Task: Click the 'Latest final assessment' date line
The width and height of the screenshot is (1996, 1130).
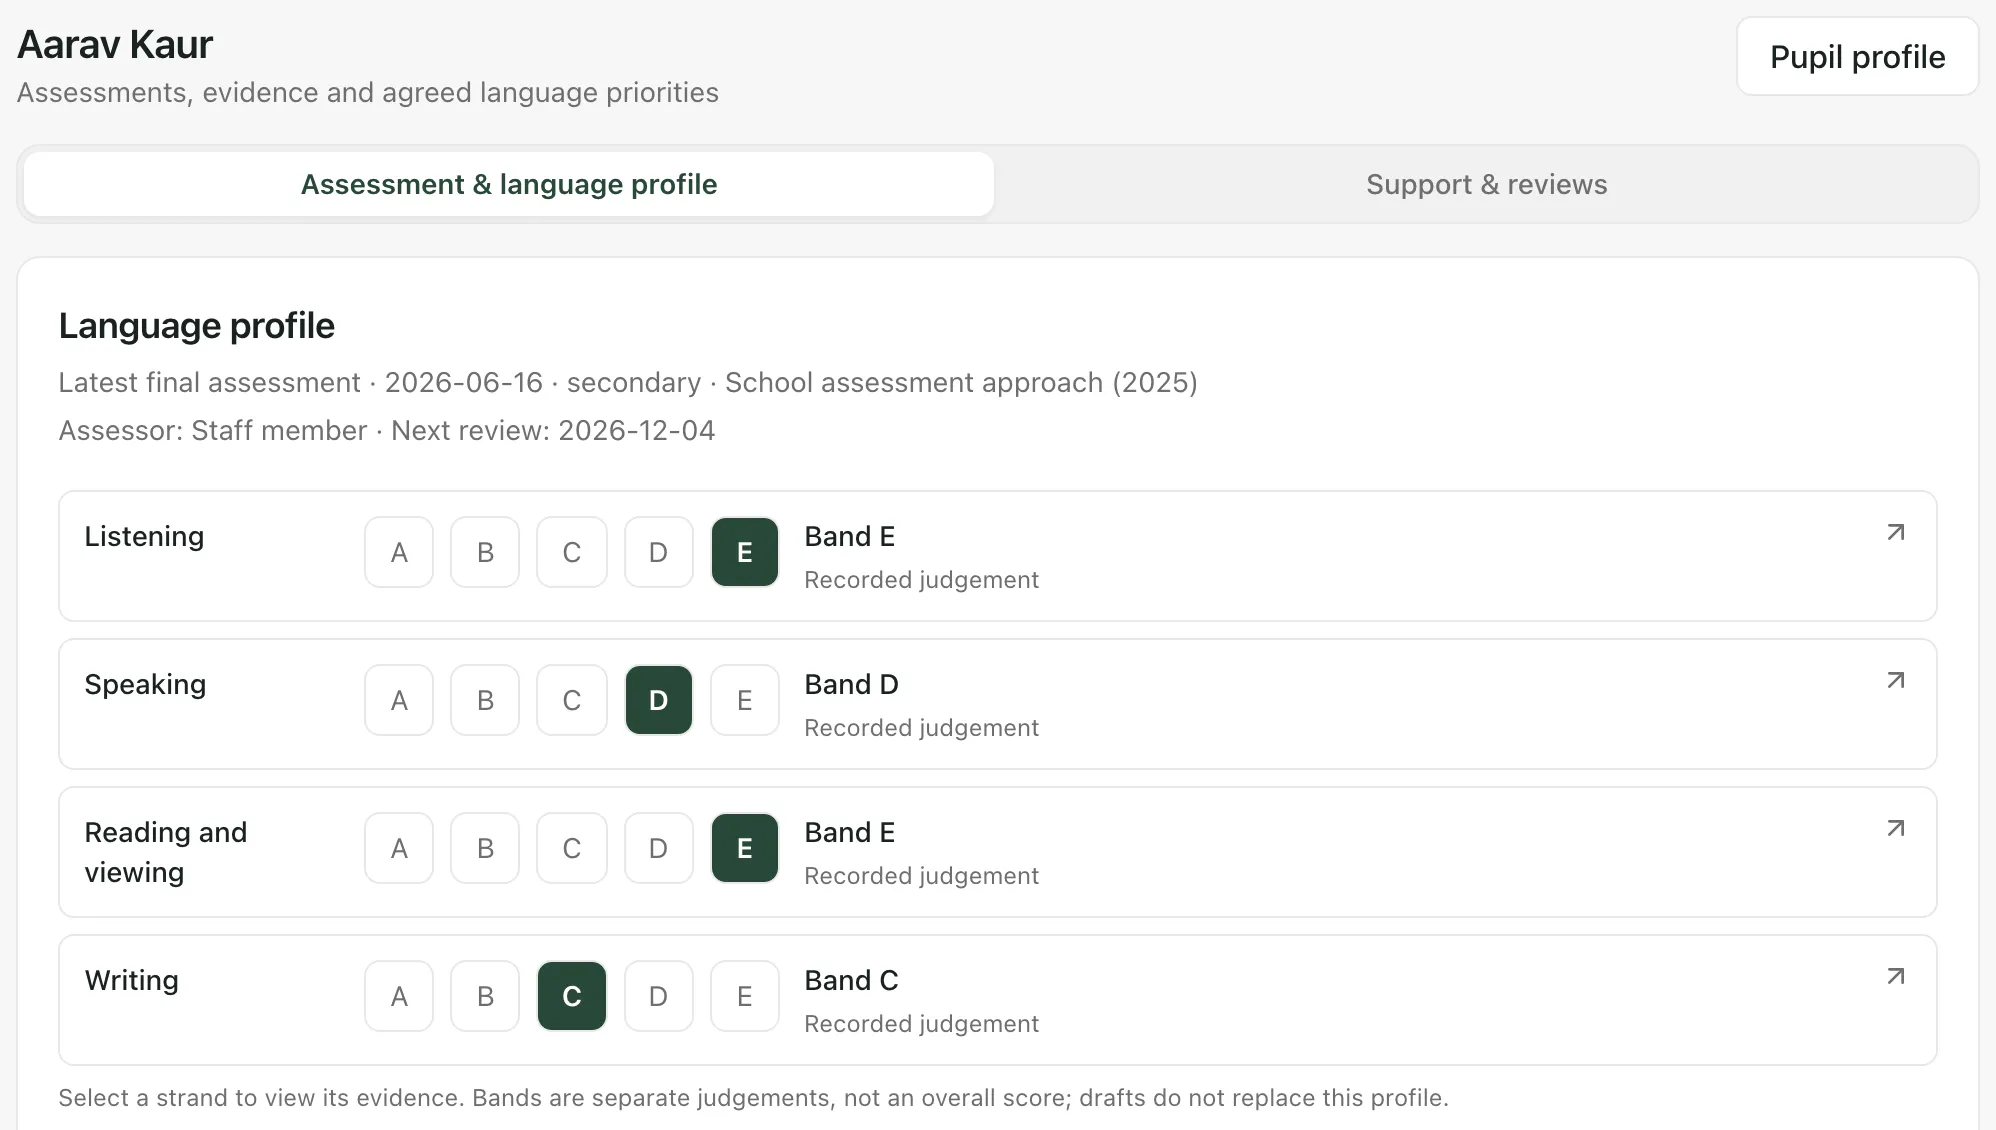Action: click(628, 383)
